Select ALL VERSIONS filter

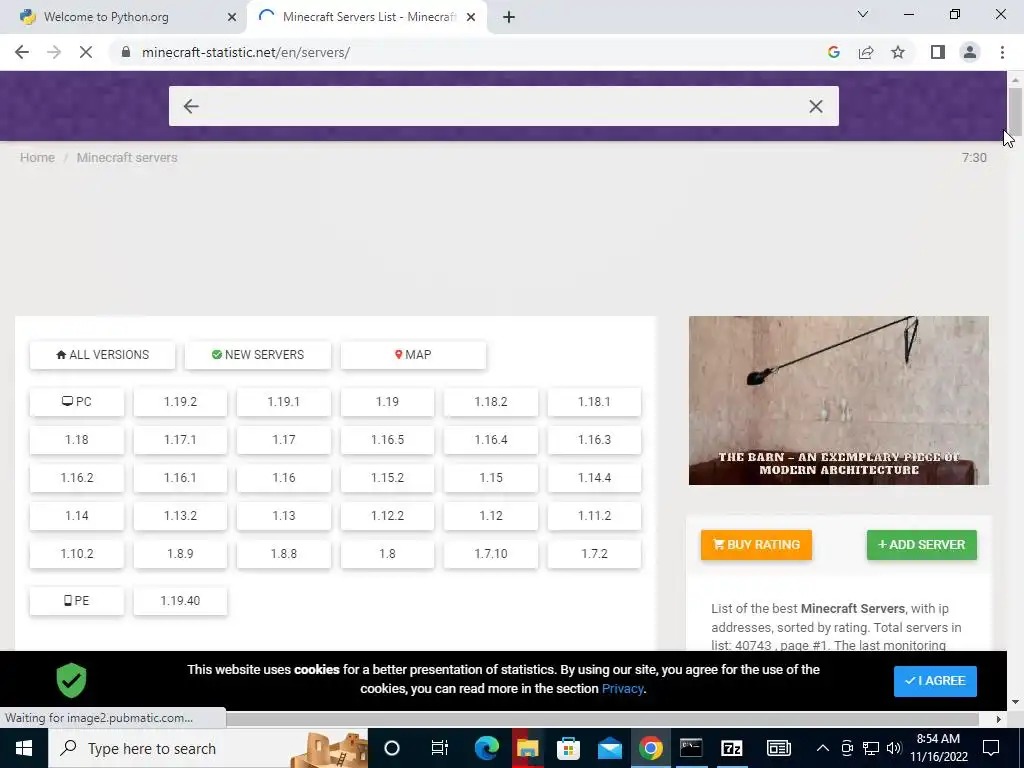(103, 355)
